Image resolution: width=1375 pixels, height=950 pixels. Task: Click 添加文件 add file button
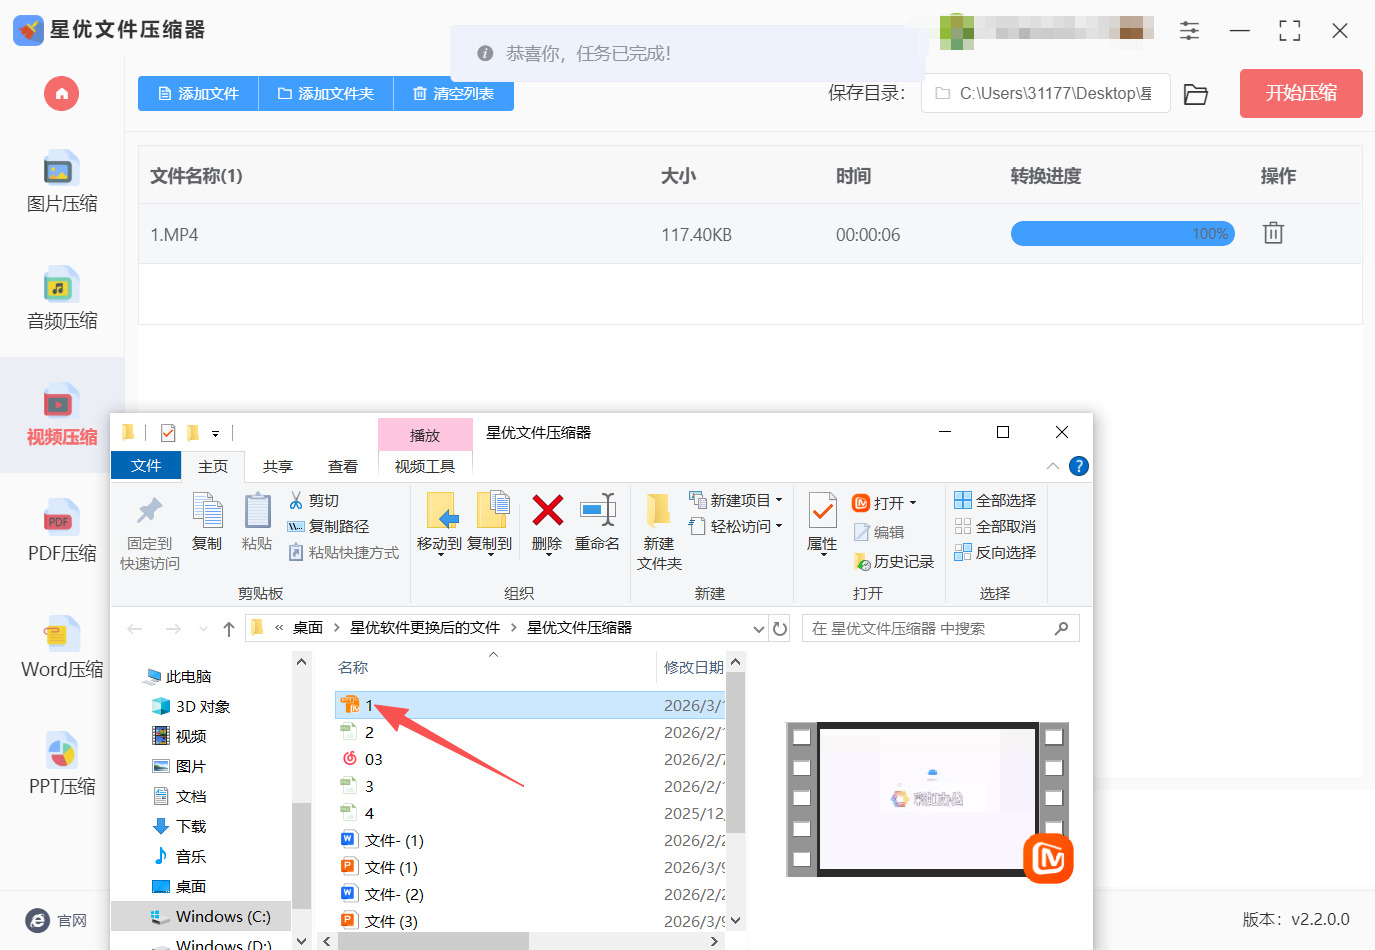[198, 94]
